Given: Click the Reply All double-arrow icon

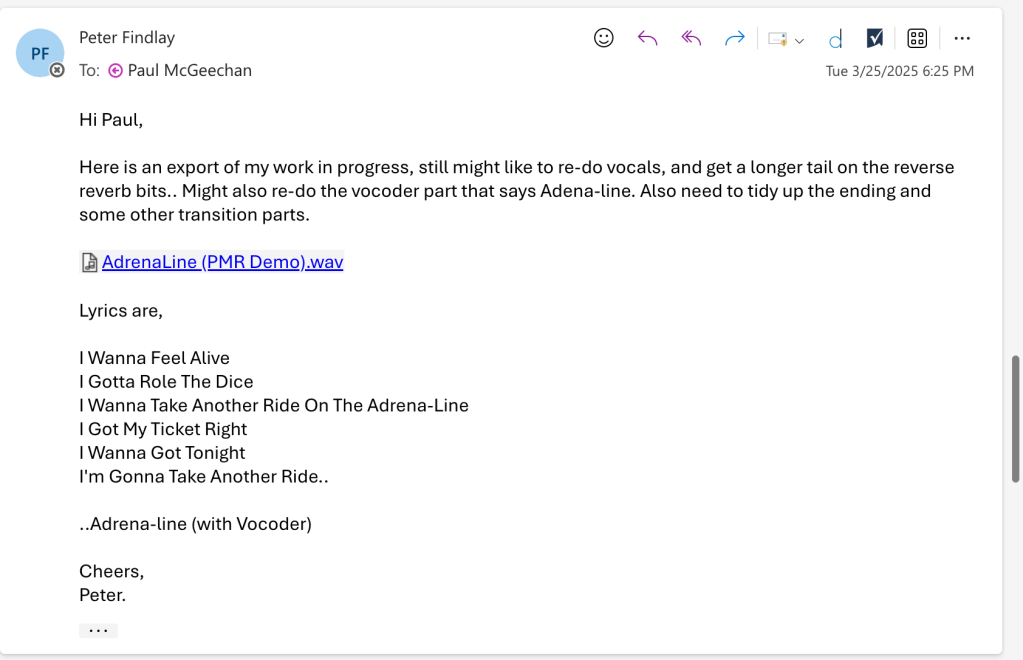Looking at the screenshot, I should pyautogui.click(x=691, y=38).
